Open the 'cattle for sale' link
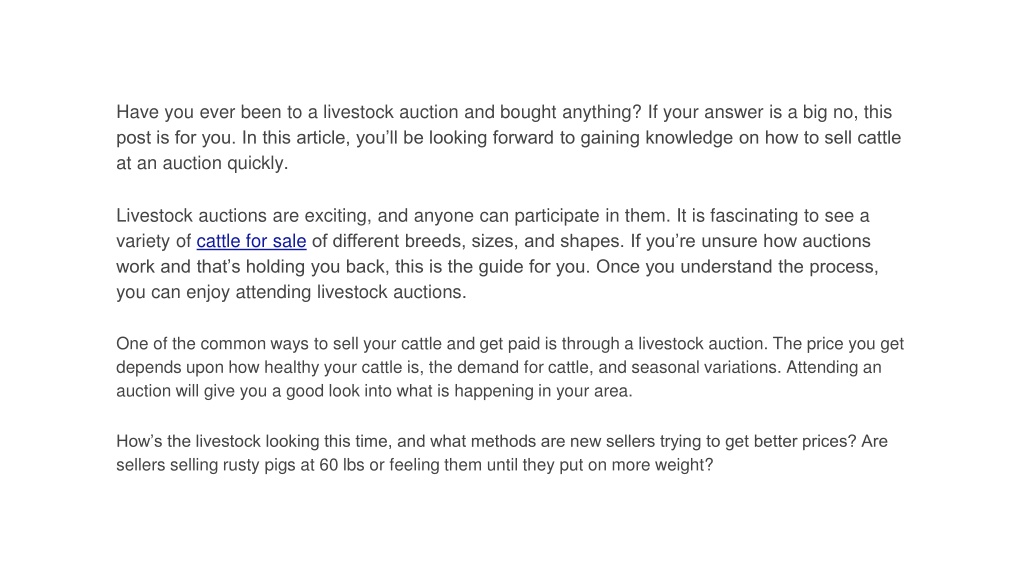 [x=251, y=241]
